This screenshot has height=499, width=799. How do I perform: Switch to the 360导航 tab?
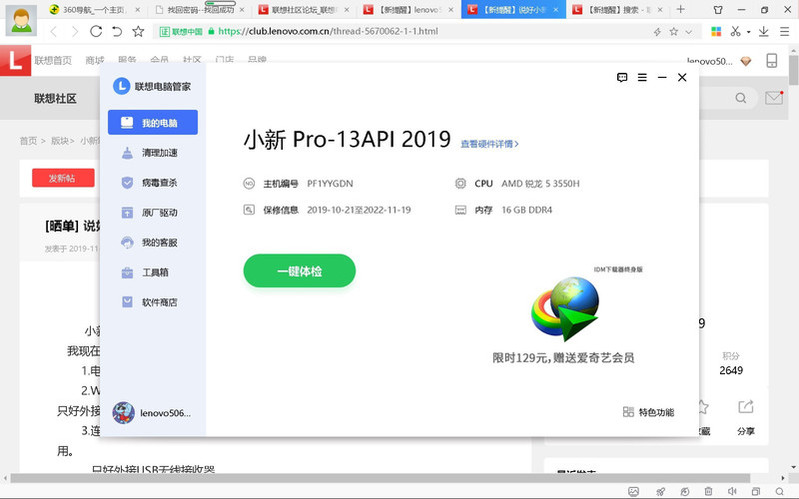pyautogui.click(x=93, y=10)
